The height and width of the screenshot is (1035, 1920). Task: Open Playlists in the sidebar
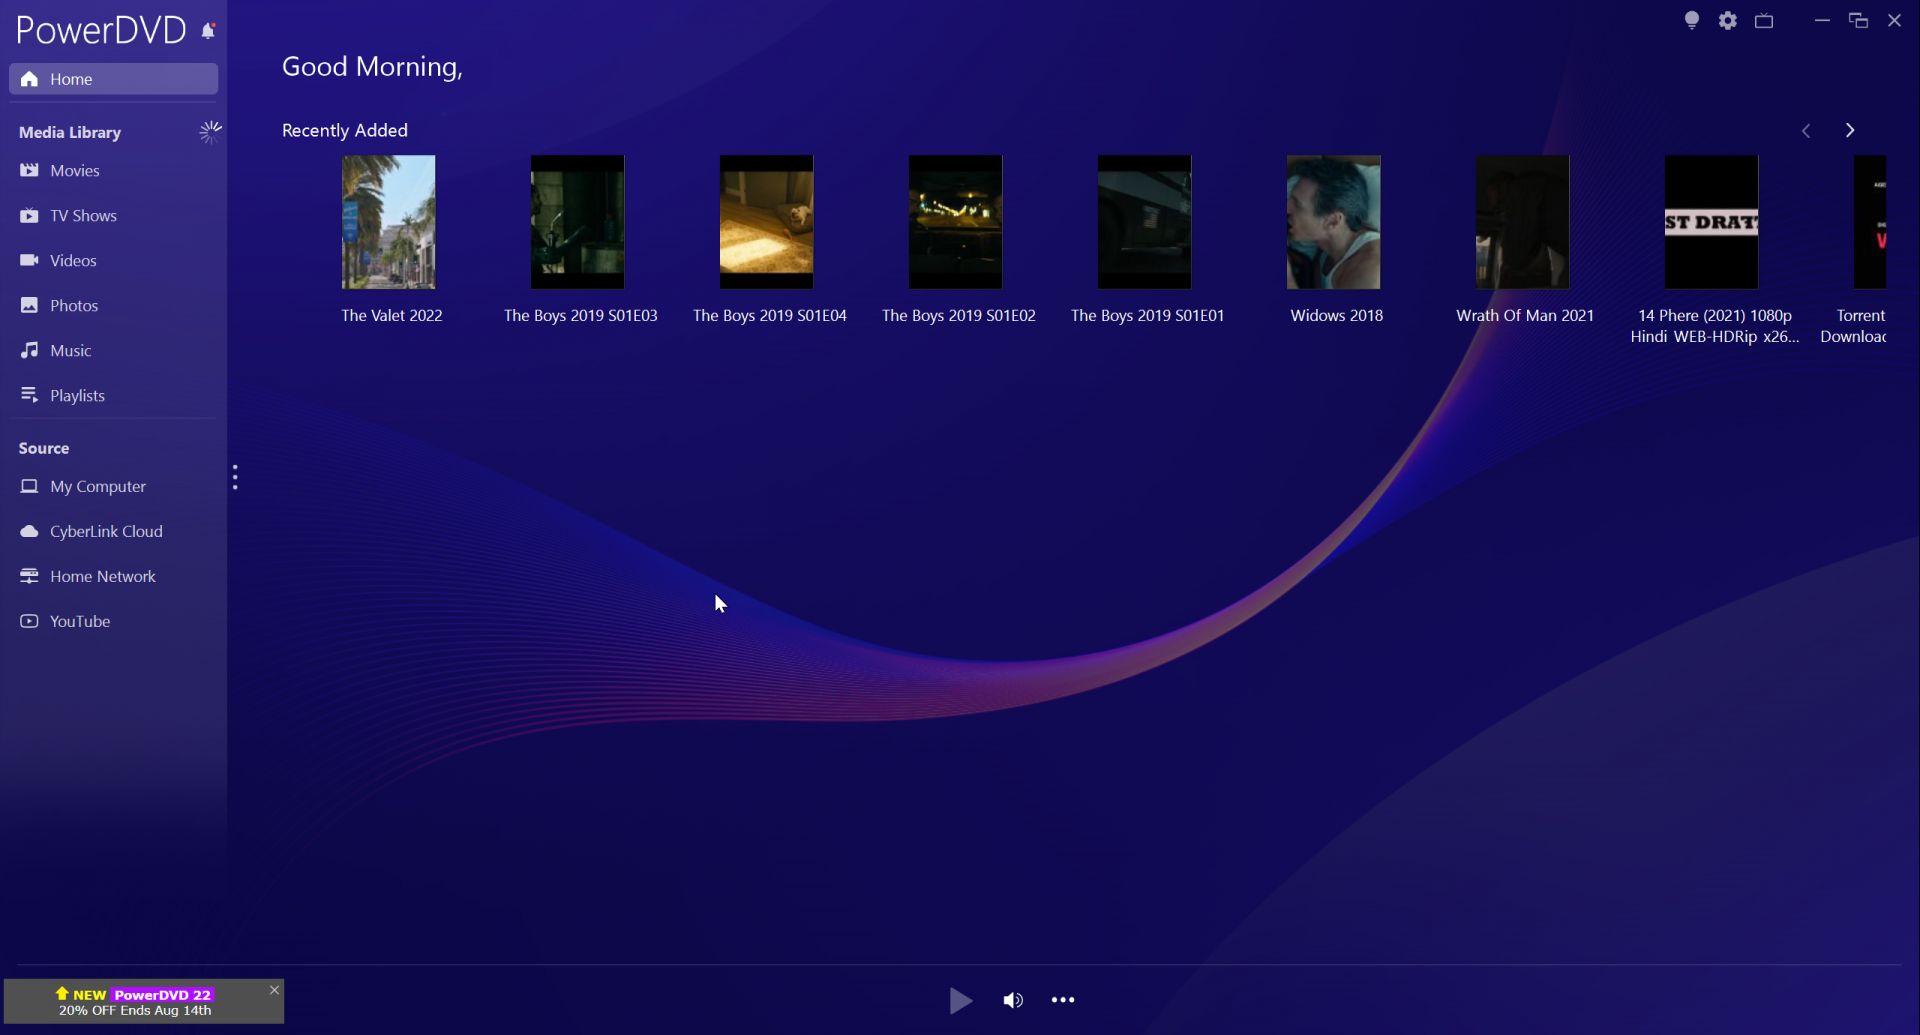[x=113, y=396]
